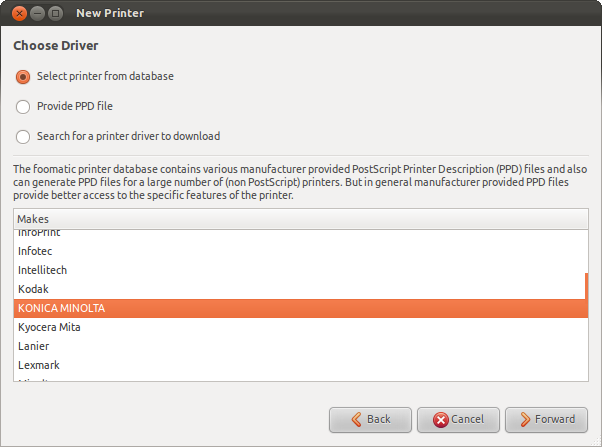The width and height of the screenshot is (602, 447).
Task: Click Forward to continue
Action: tap(546, 419)
